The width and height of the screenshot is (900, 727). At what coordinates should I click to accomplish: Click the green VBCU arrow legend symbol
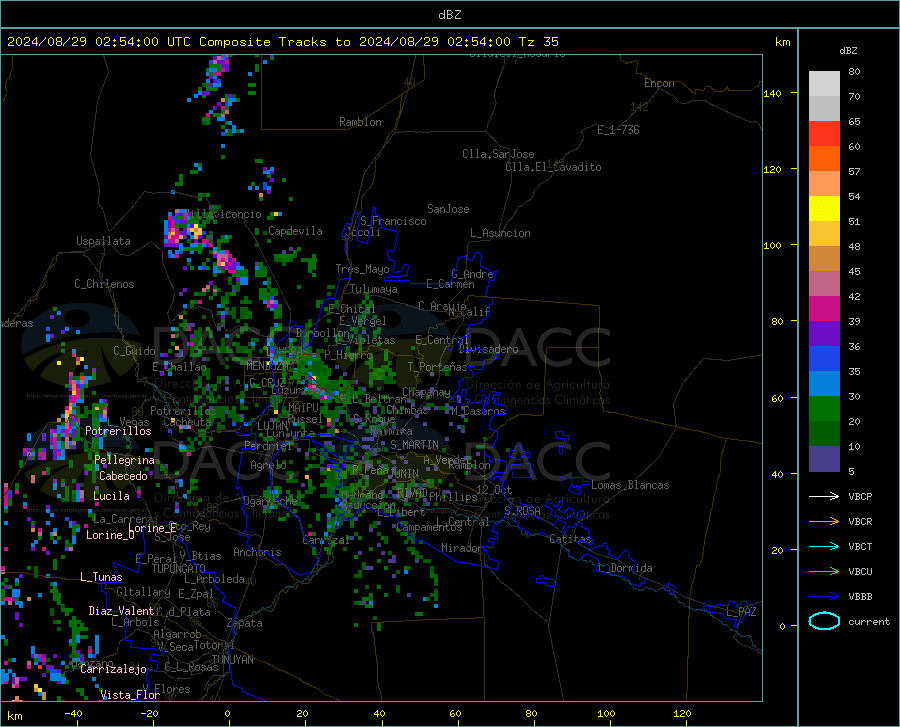(x=824, y=571)
